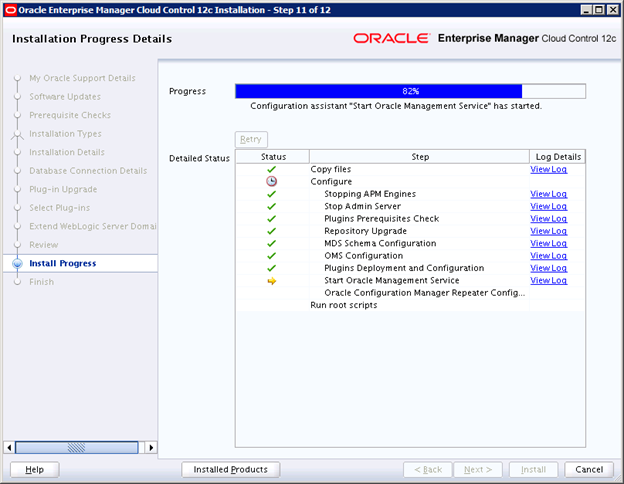Select the Select Plug-ins step
This screenshot has height=484, width=624.
click(x=60, y=208)
